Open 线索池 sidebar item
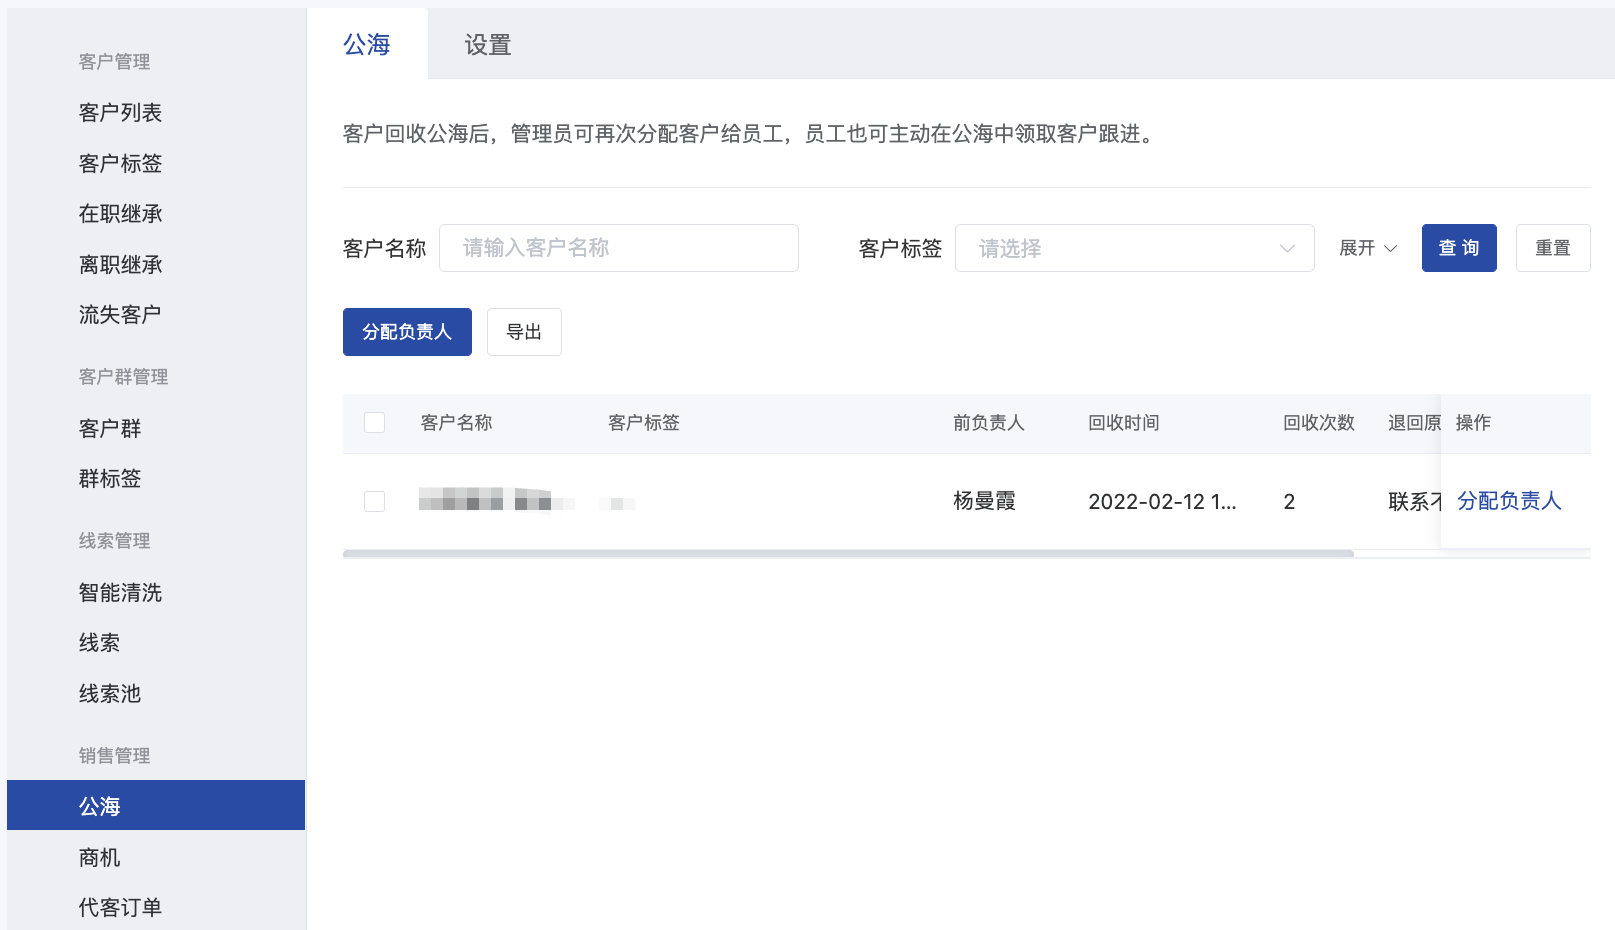Screen dimensions: 1615x930 (110, 694)
